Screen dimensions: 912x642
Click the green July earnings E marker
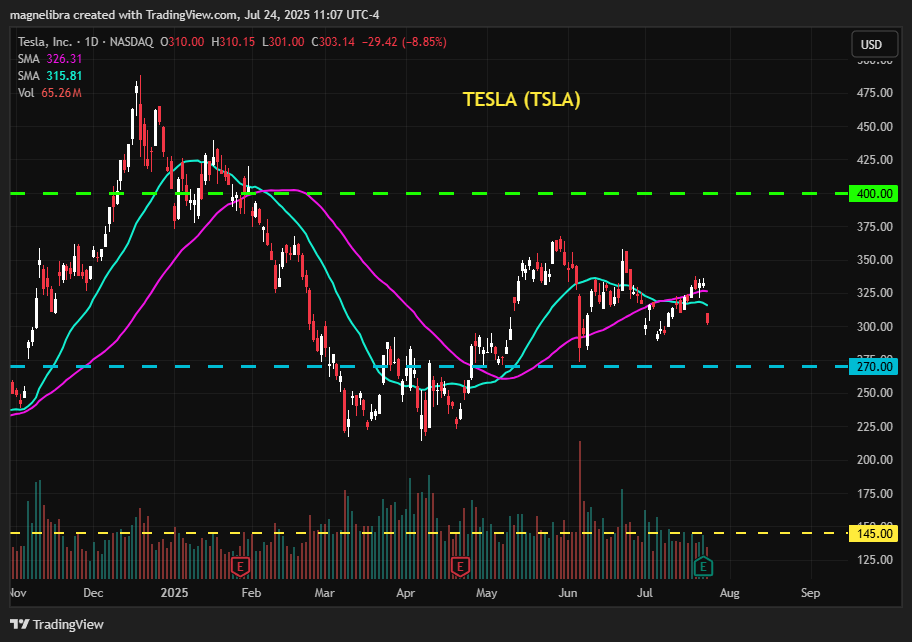click(703, 566)
